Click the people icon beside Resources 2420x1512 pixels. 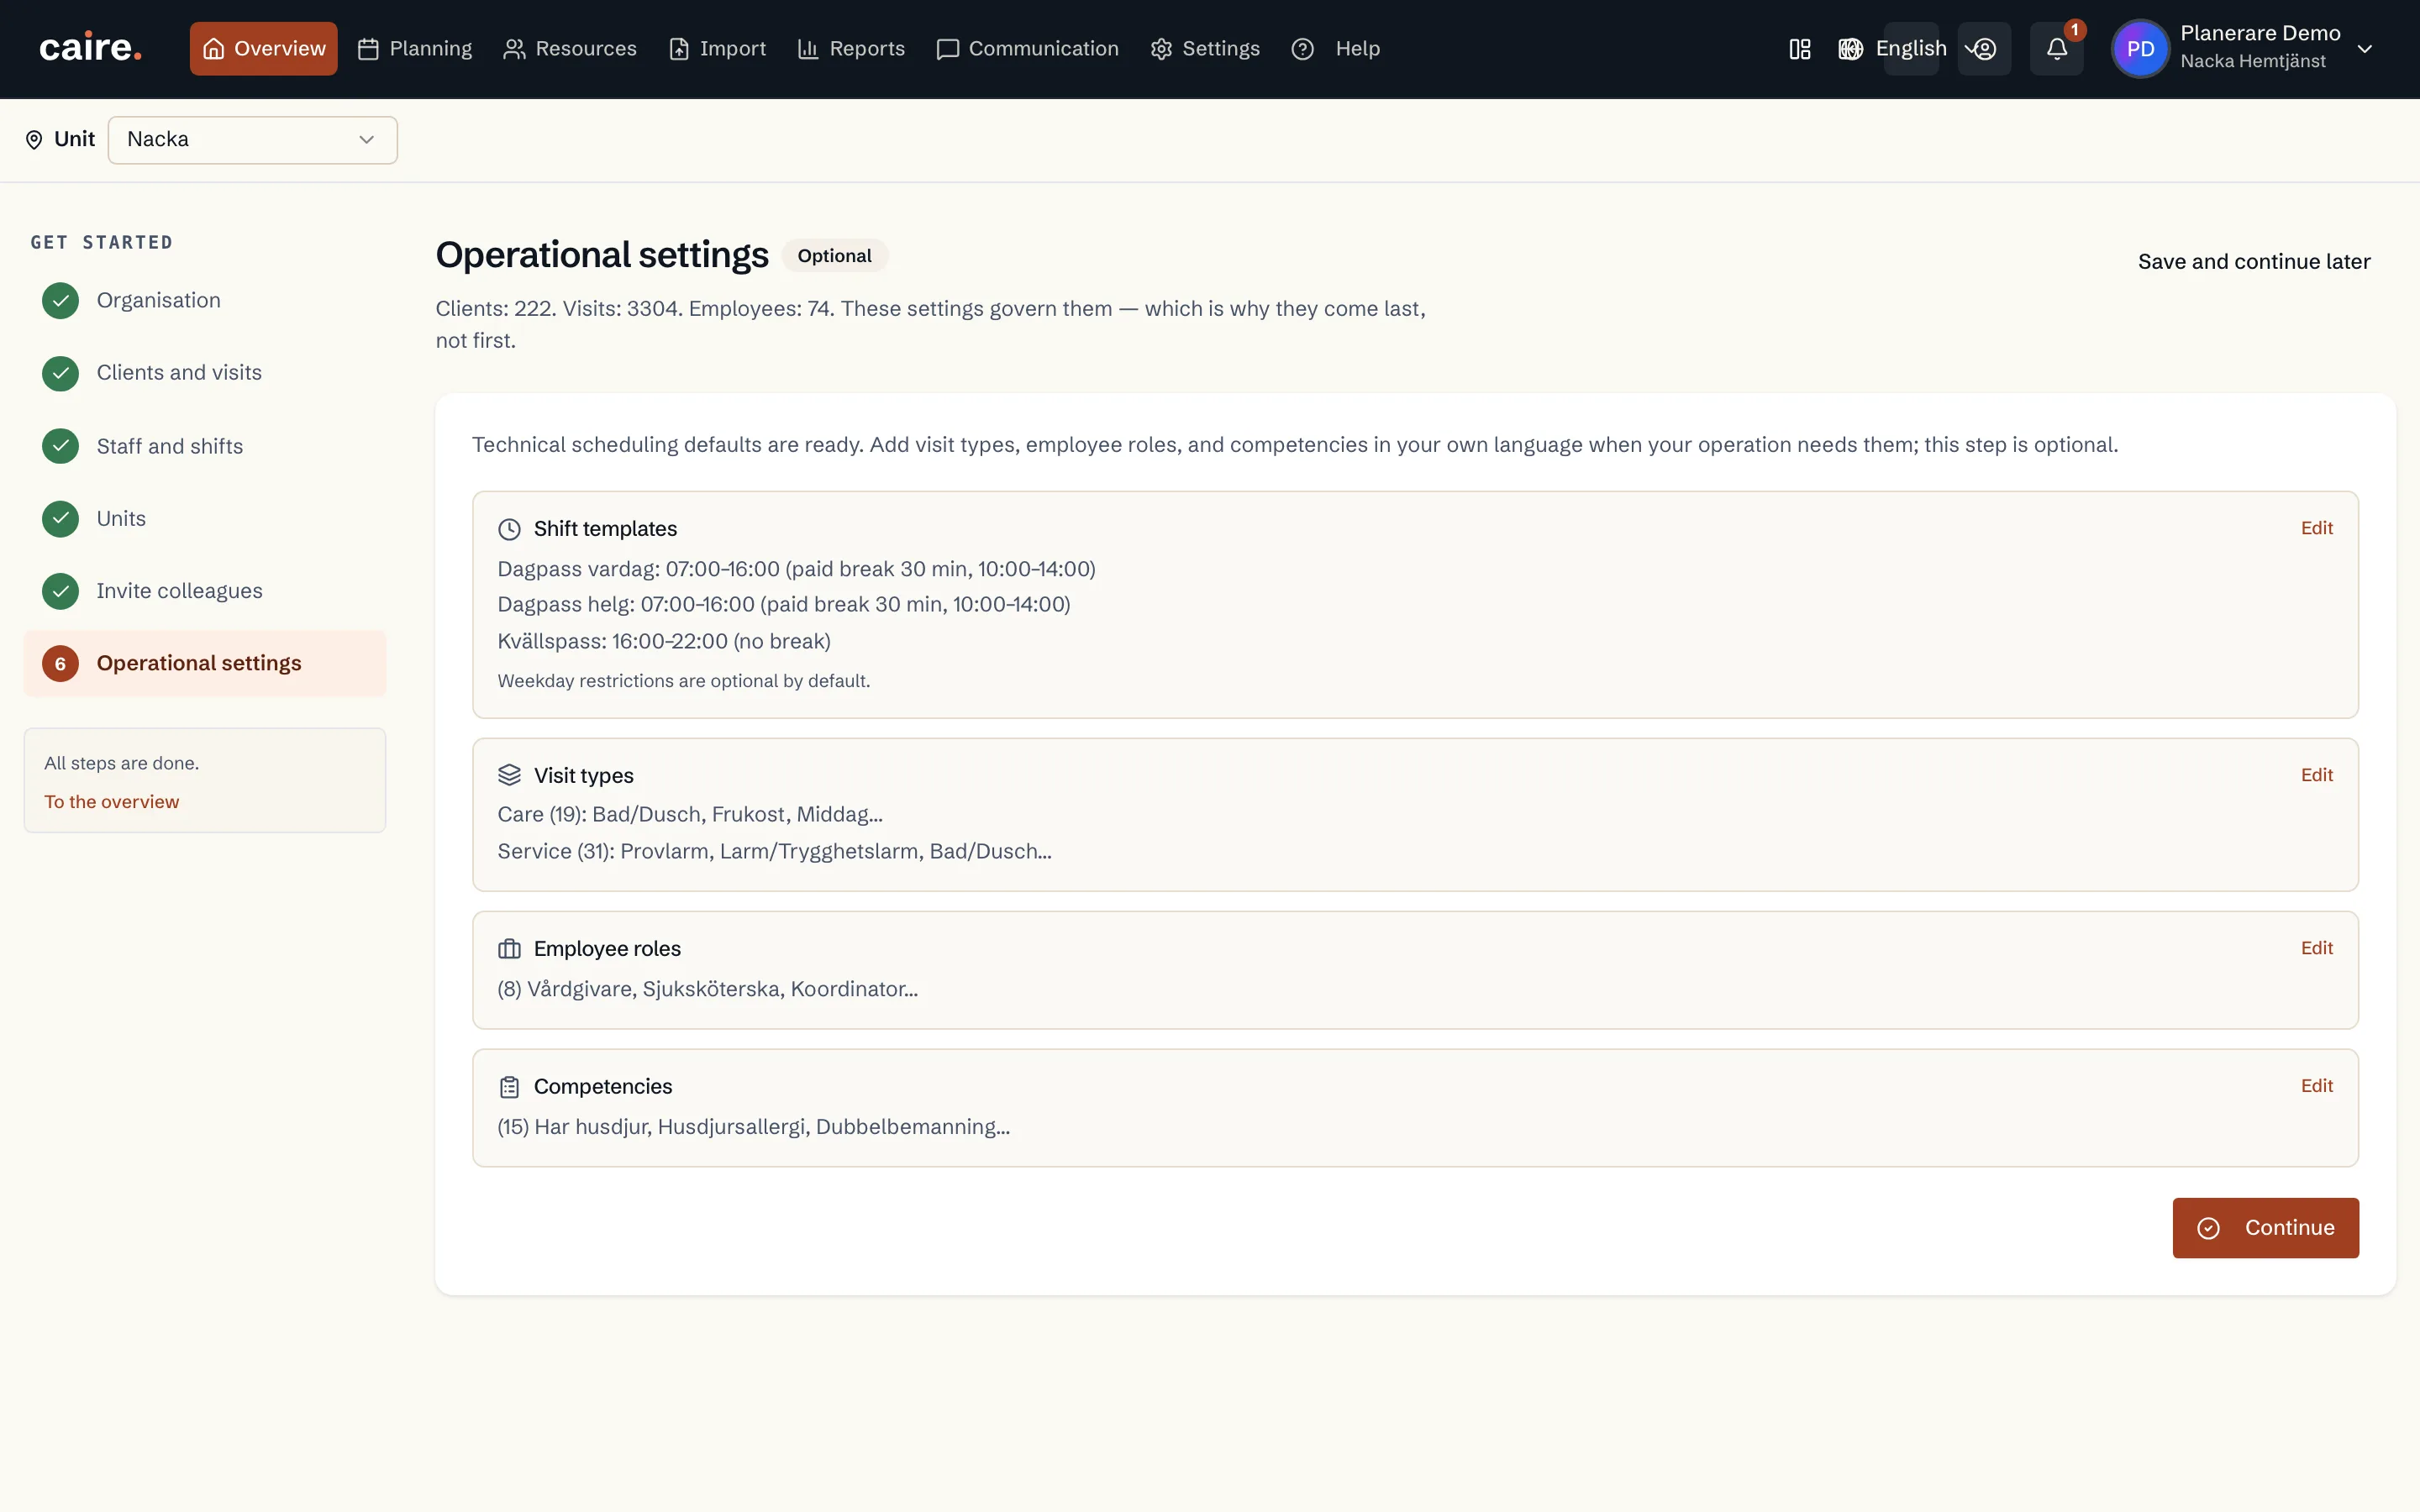click(514, 49)
